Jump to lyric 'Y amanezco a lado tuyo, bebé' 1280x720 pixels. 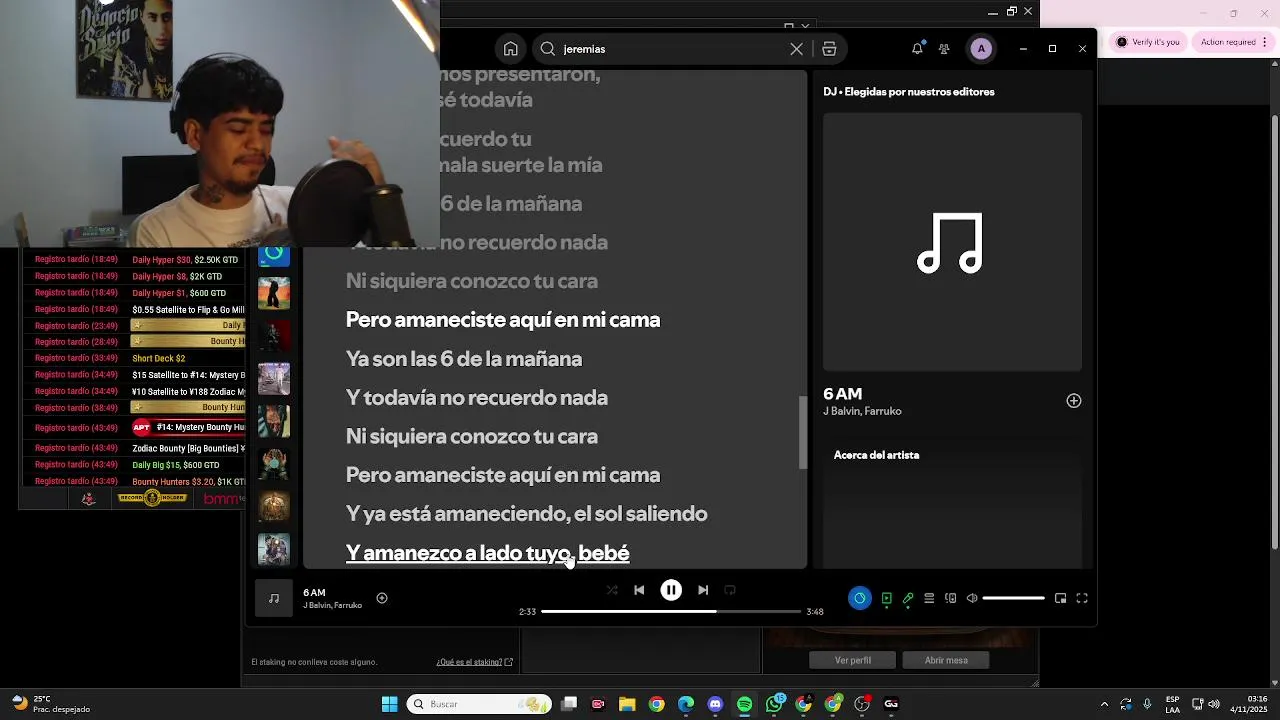click(488, 553)
